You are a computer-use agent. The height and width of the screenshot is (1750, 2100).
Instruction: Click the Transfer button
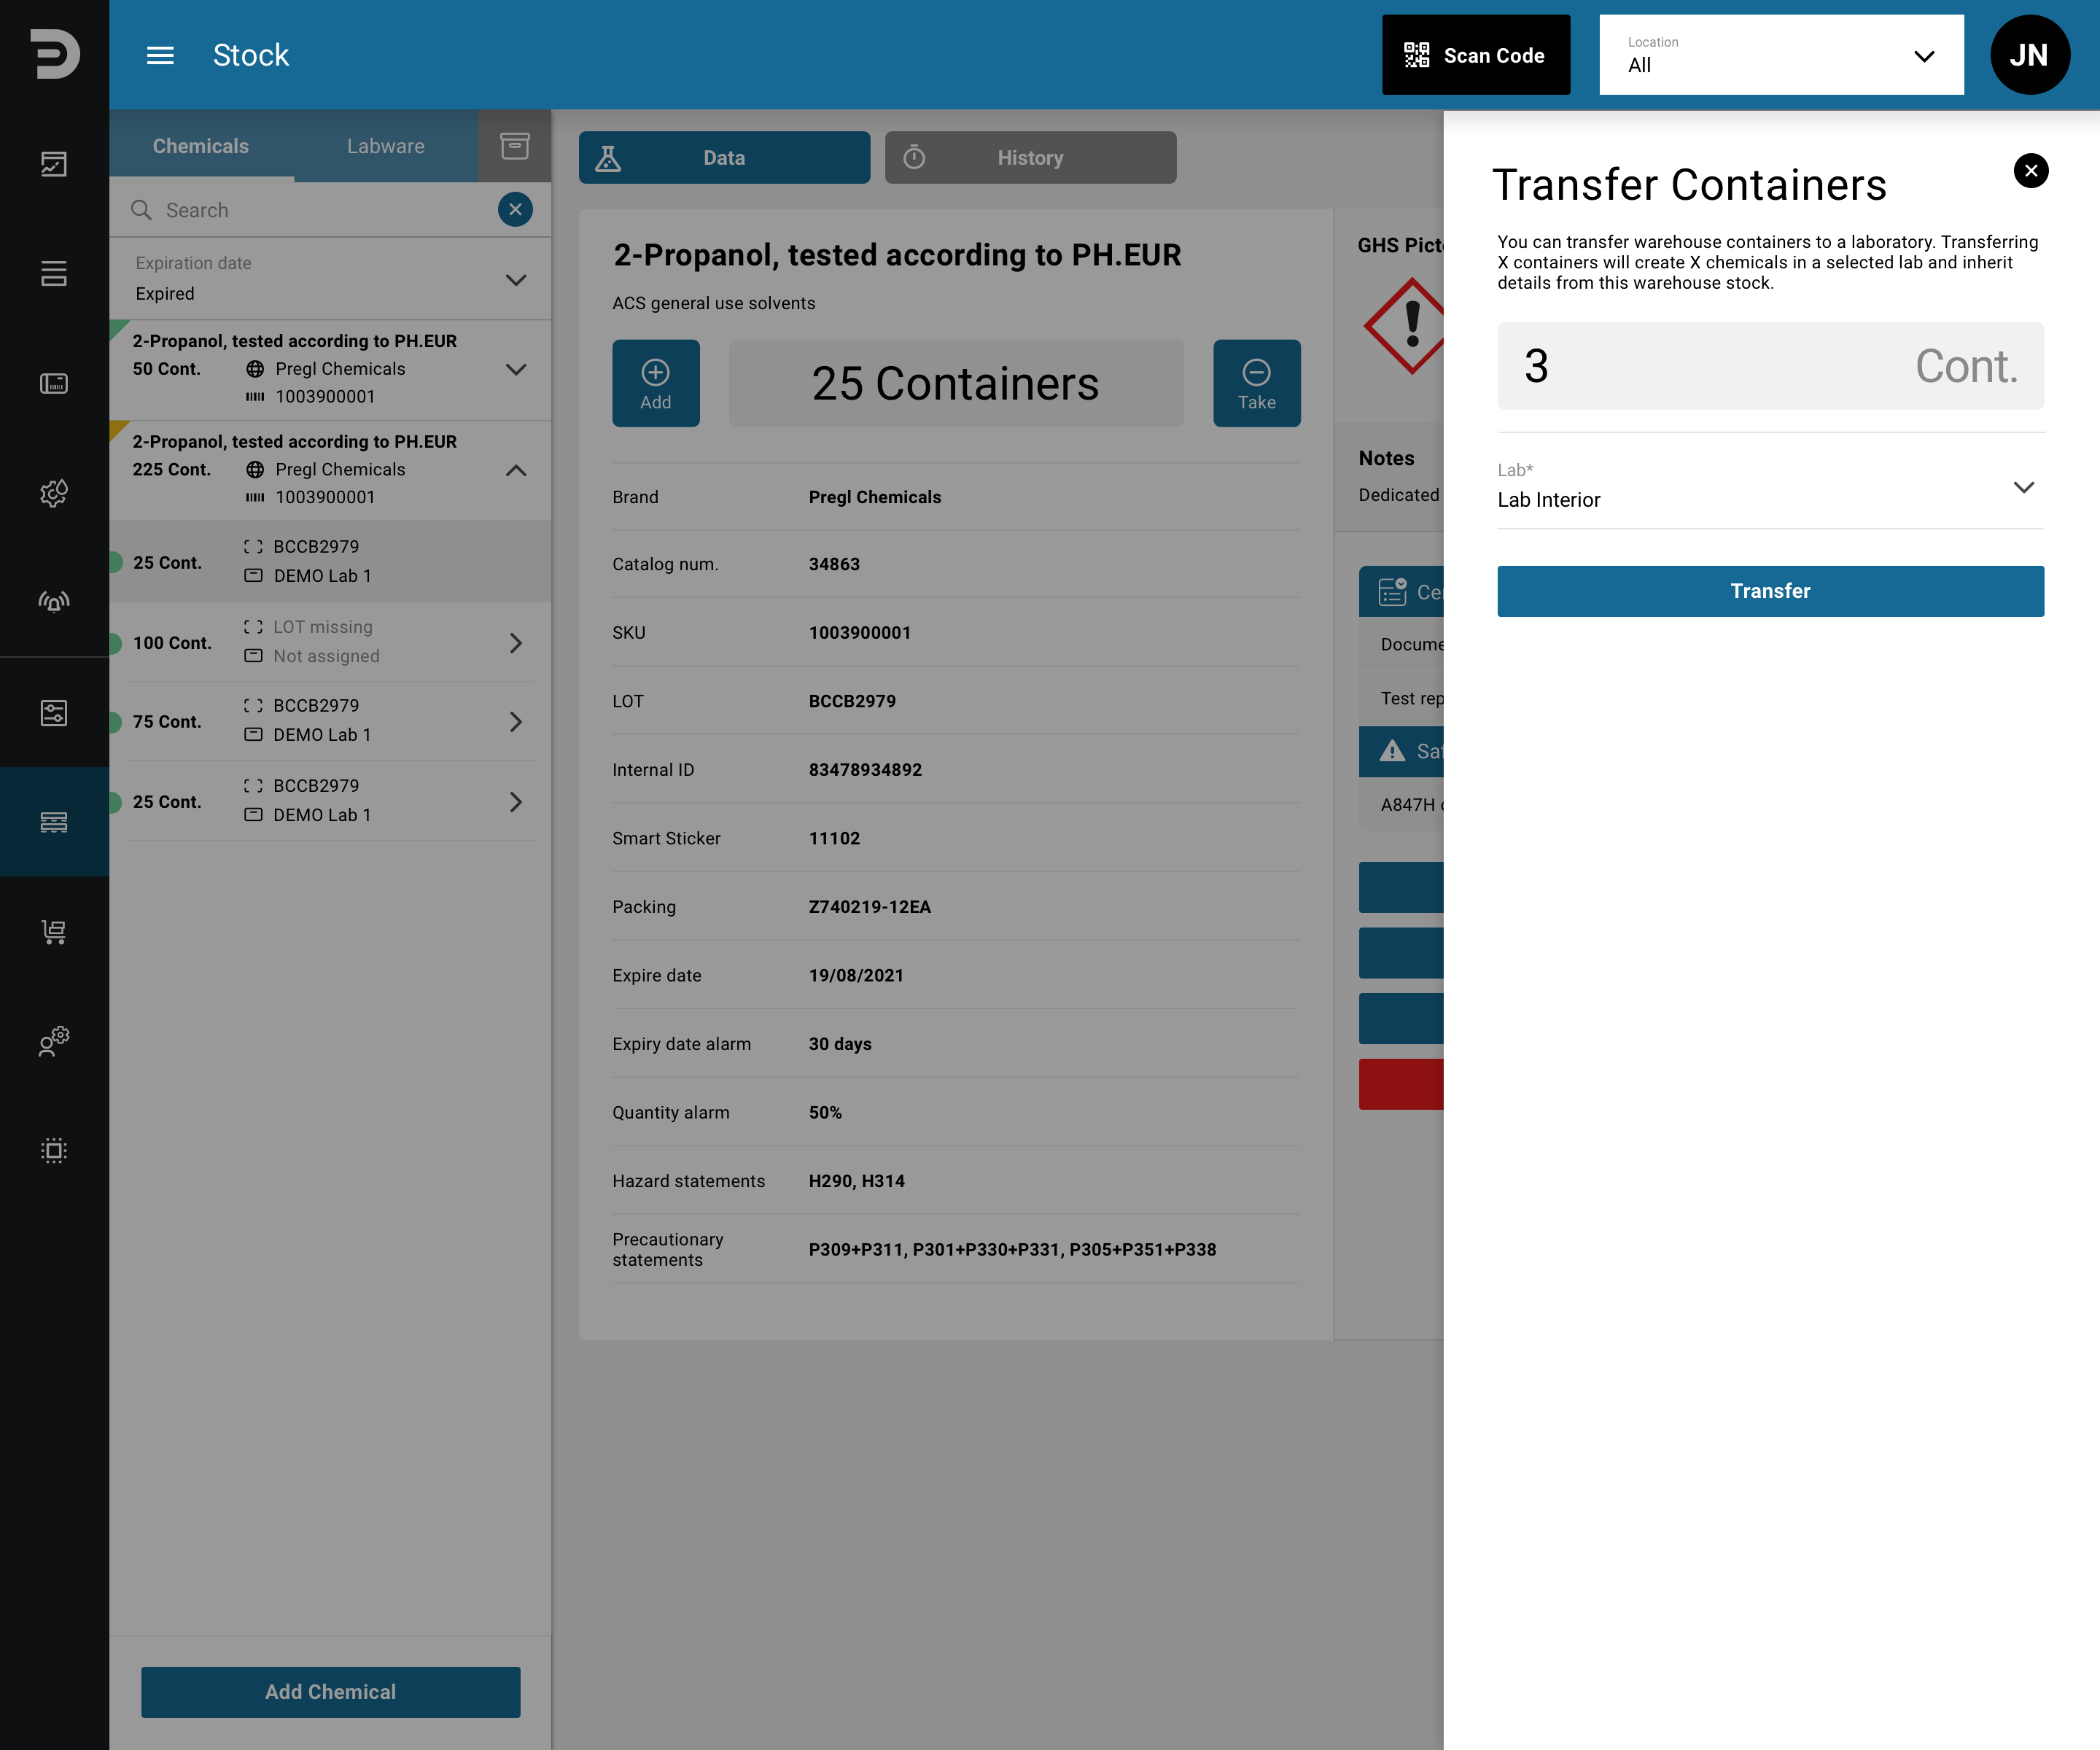pyautogui.click(x=1770, y=591)
